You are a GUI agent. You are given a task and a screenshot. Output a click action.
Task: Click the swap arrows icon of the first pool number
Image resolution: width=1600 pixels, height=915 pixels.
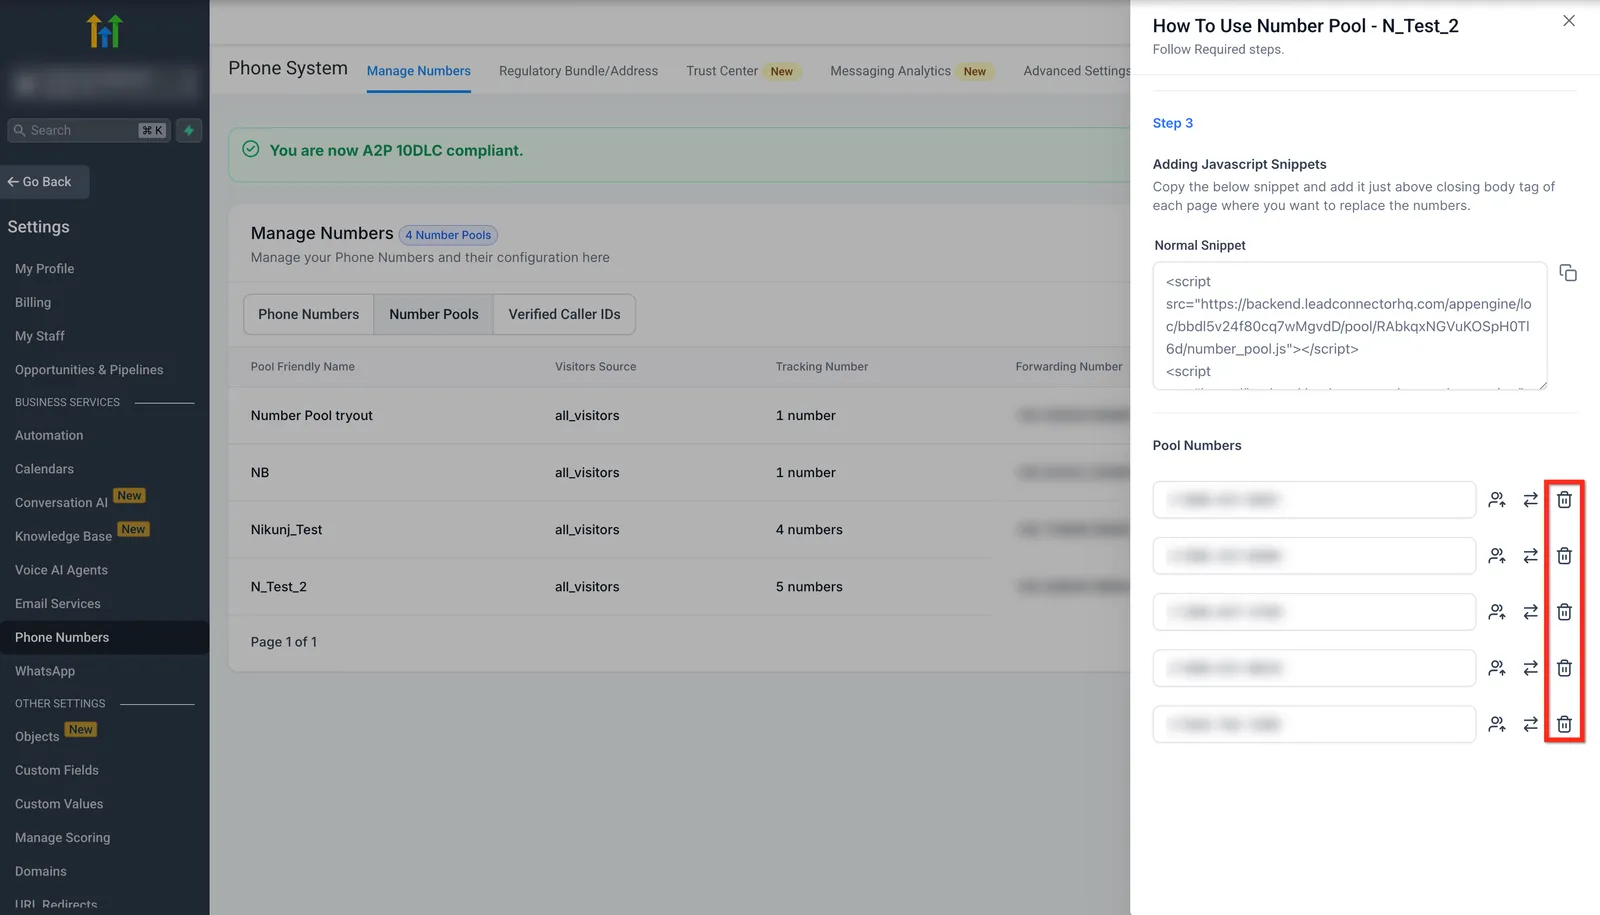[x=1531, y=499]
